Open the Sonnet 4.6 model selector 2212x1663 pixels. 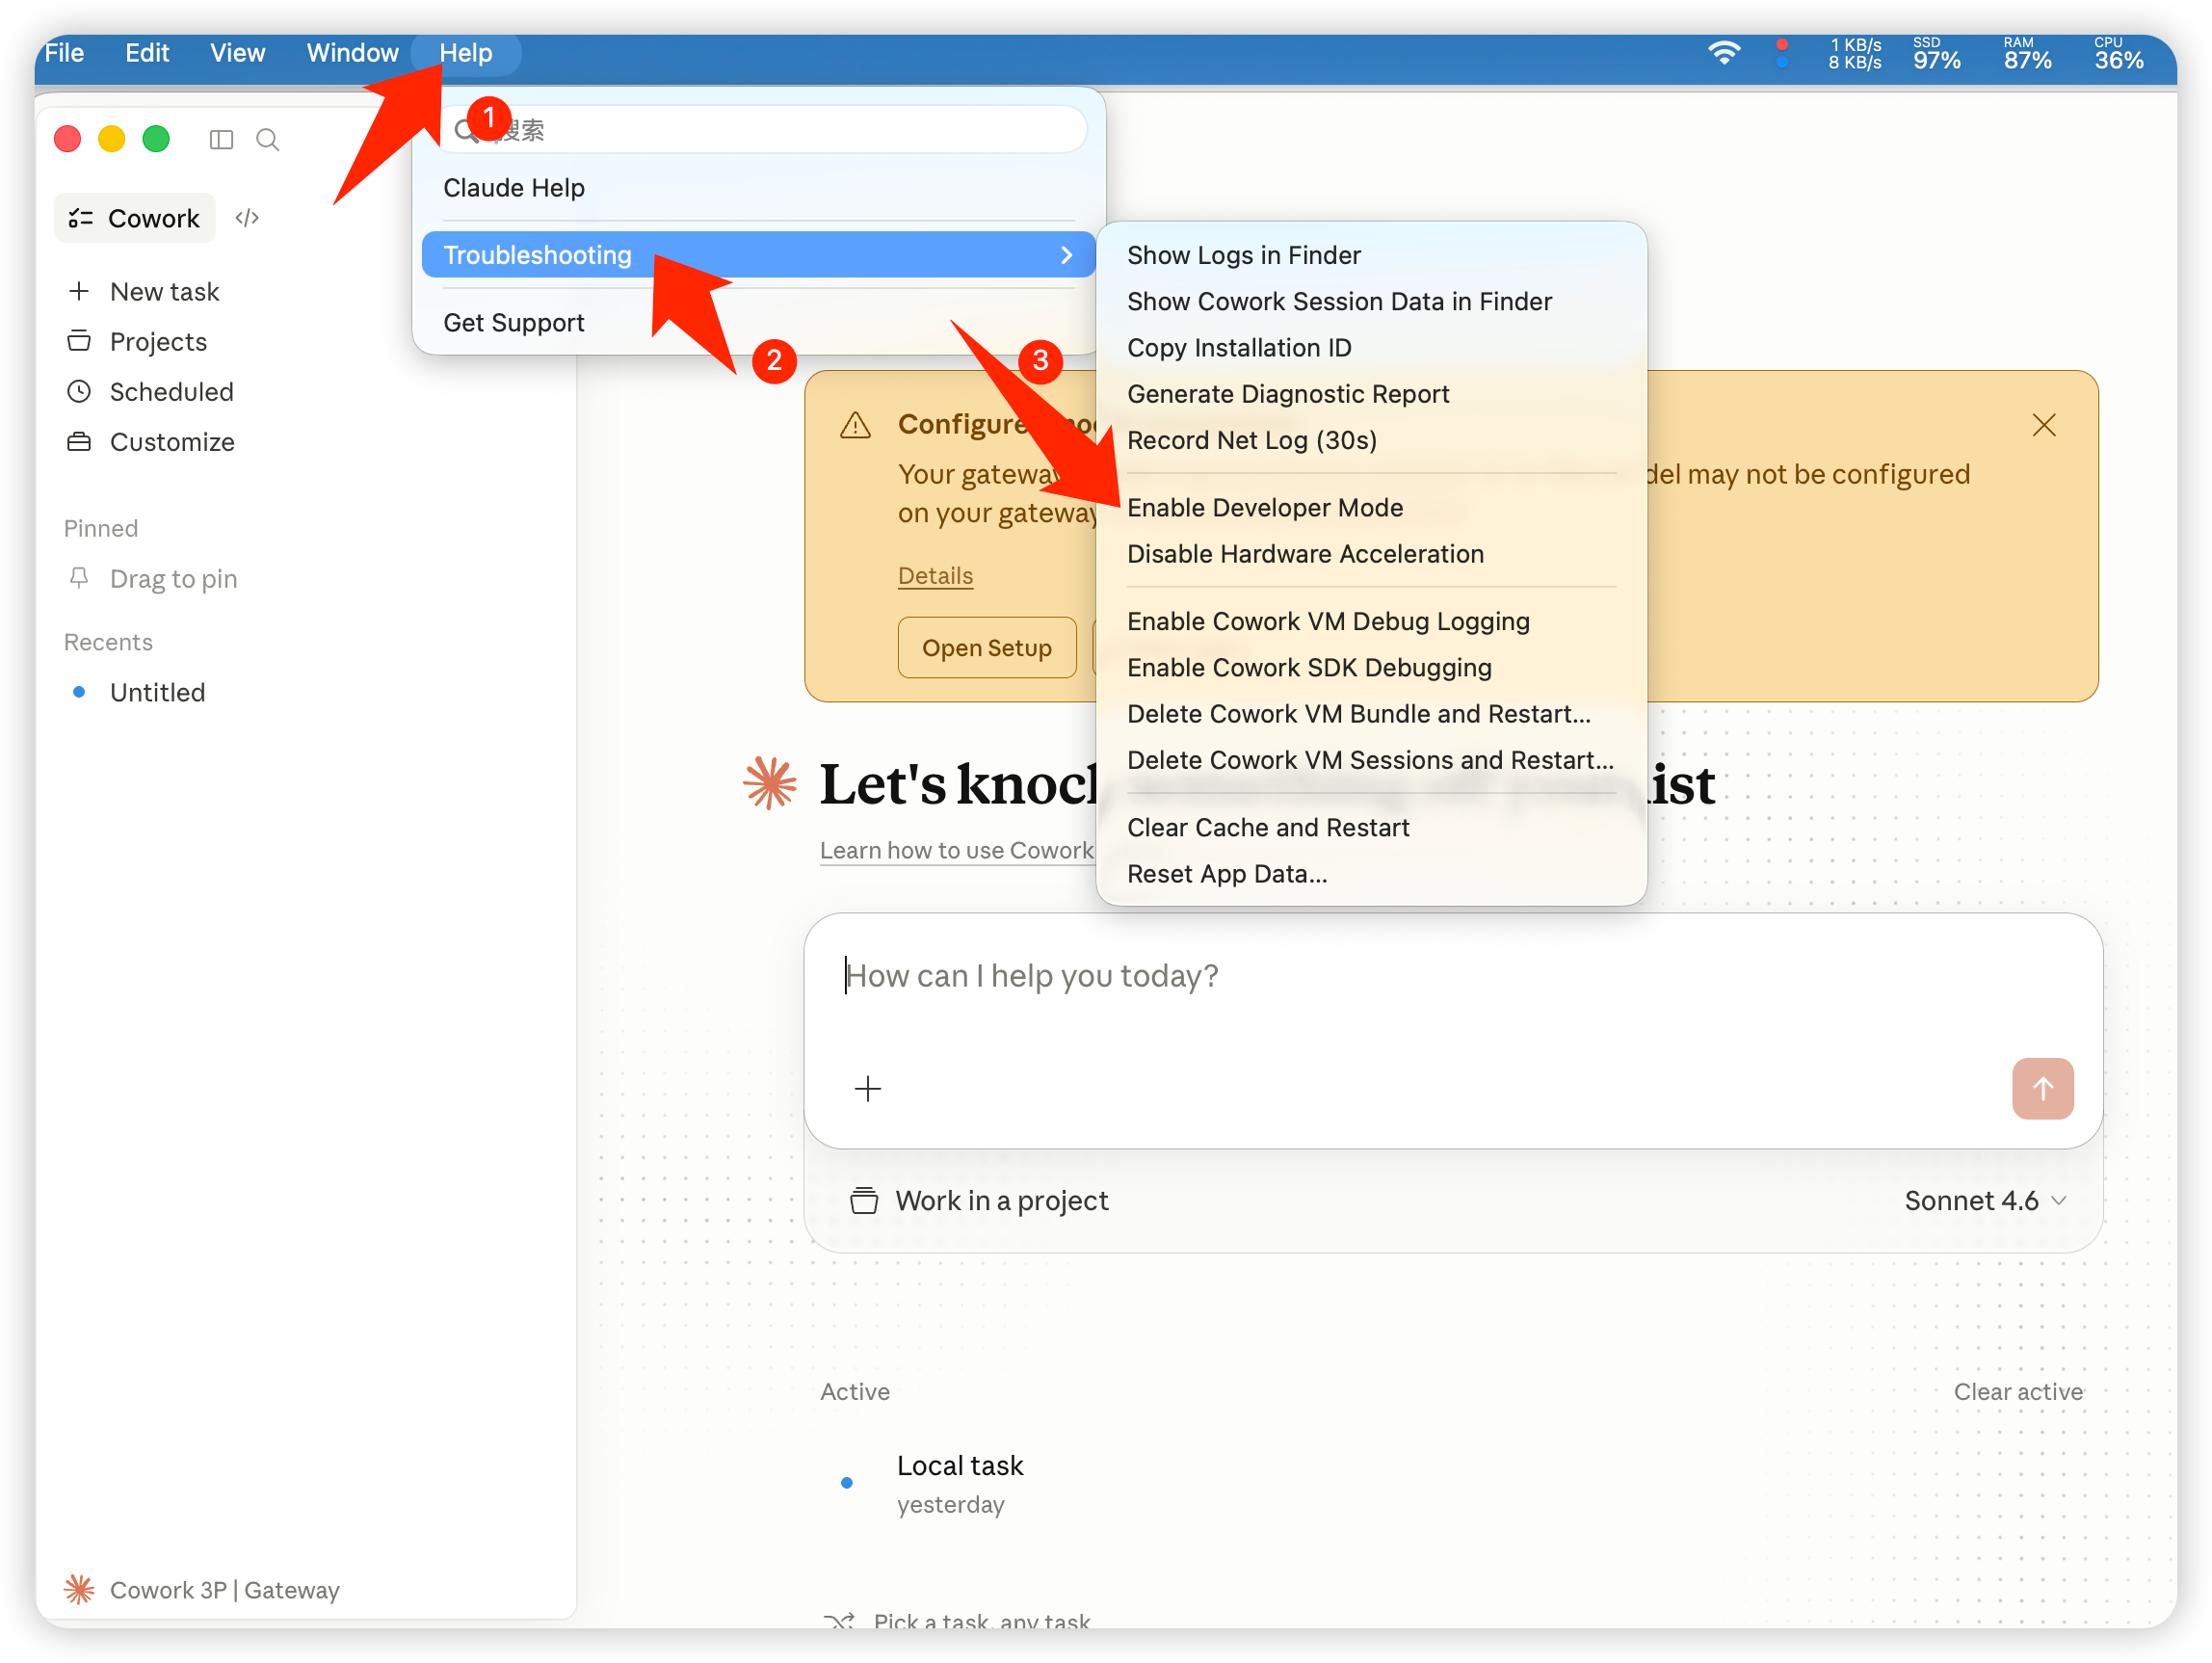pos(1985,1200)
